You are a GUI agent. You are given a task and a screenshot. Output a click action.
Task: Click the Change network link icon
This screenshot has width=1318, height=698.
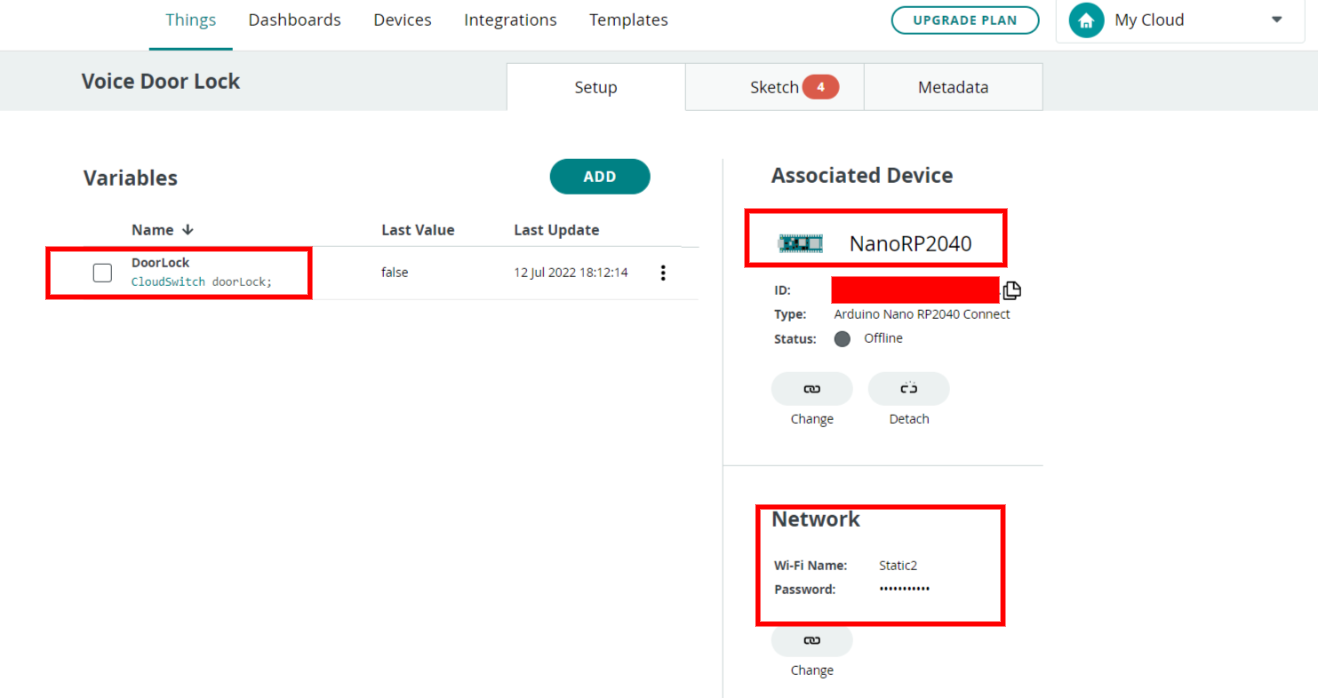click(x=811, y=640)
